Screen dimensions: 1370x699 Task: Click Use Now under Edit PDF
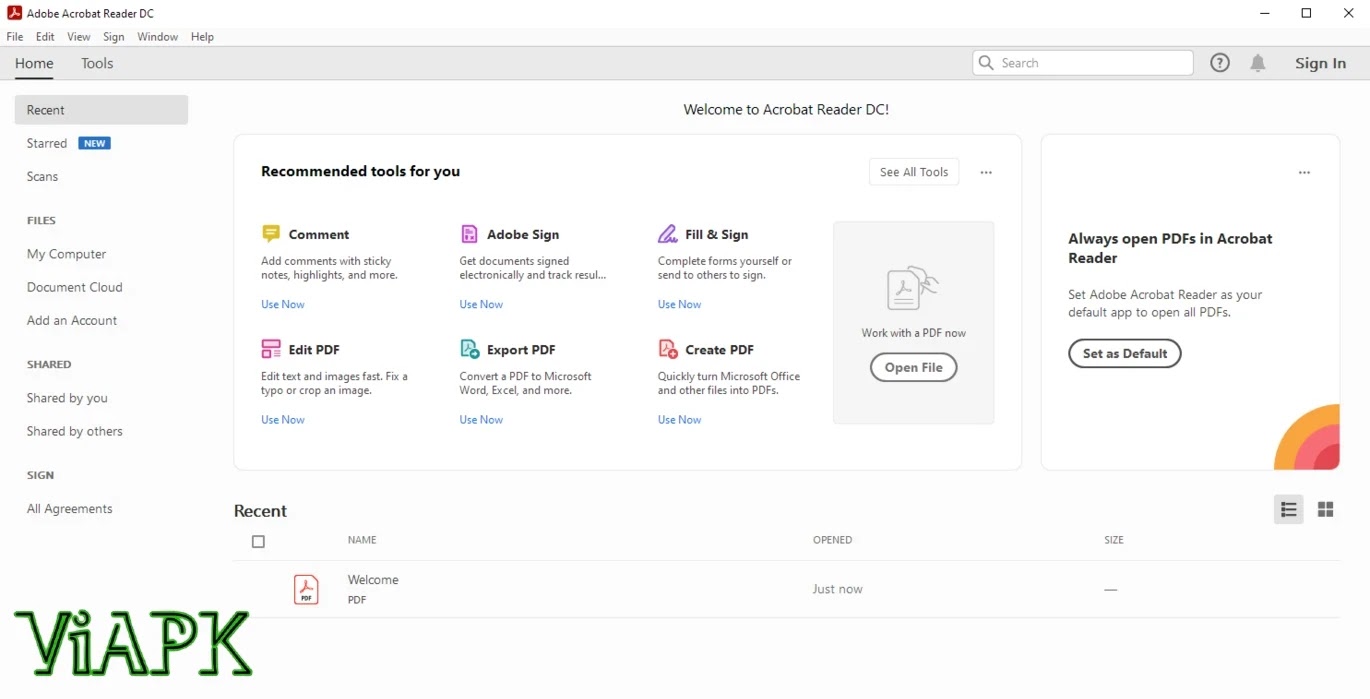click(x=283, y=420)
